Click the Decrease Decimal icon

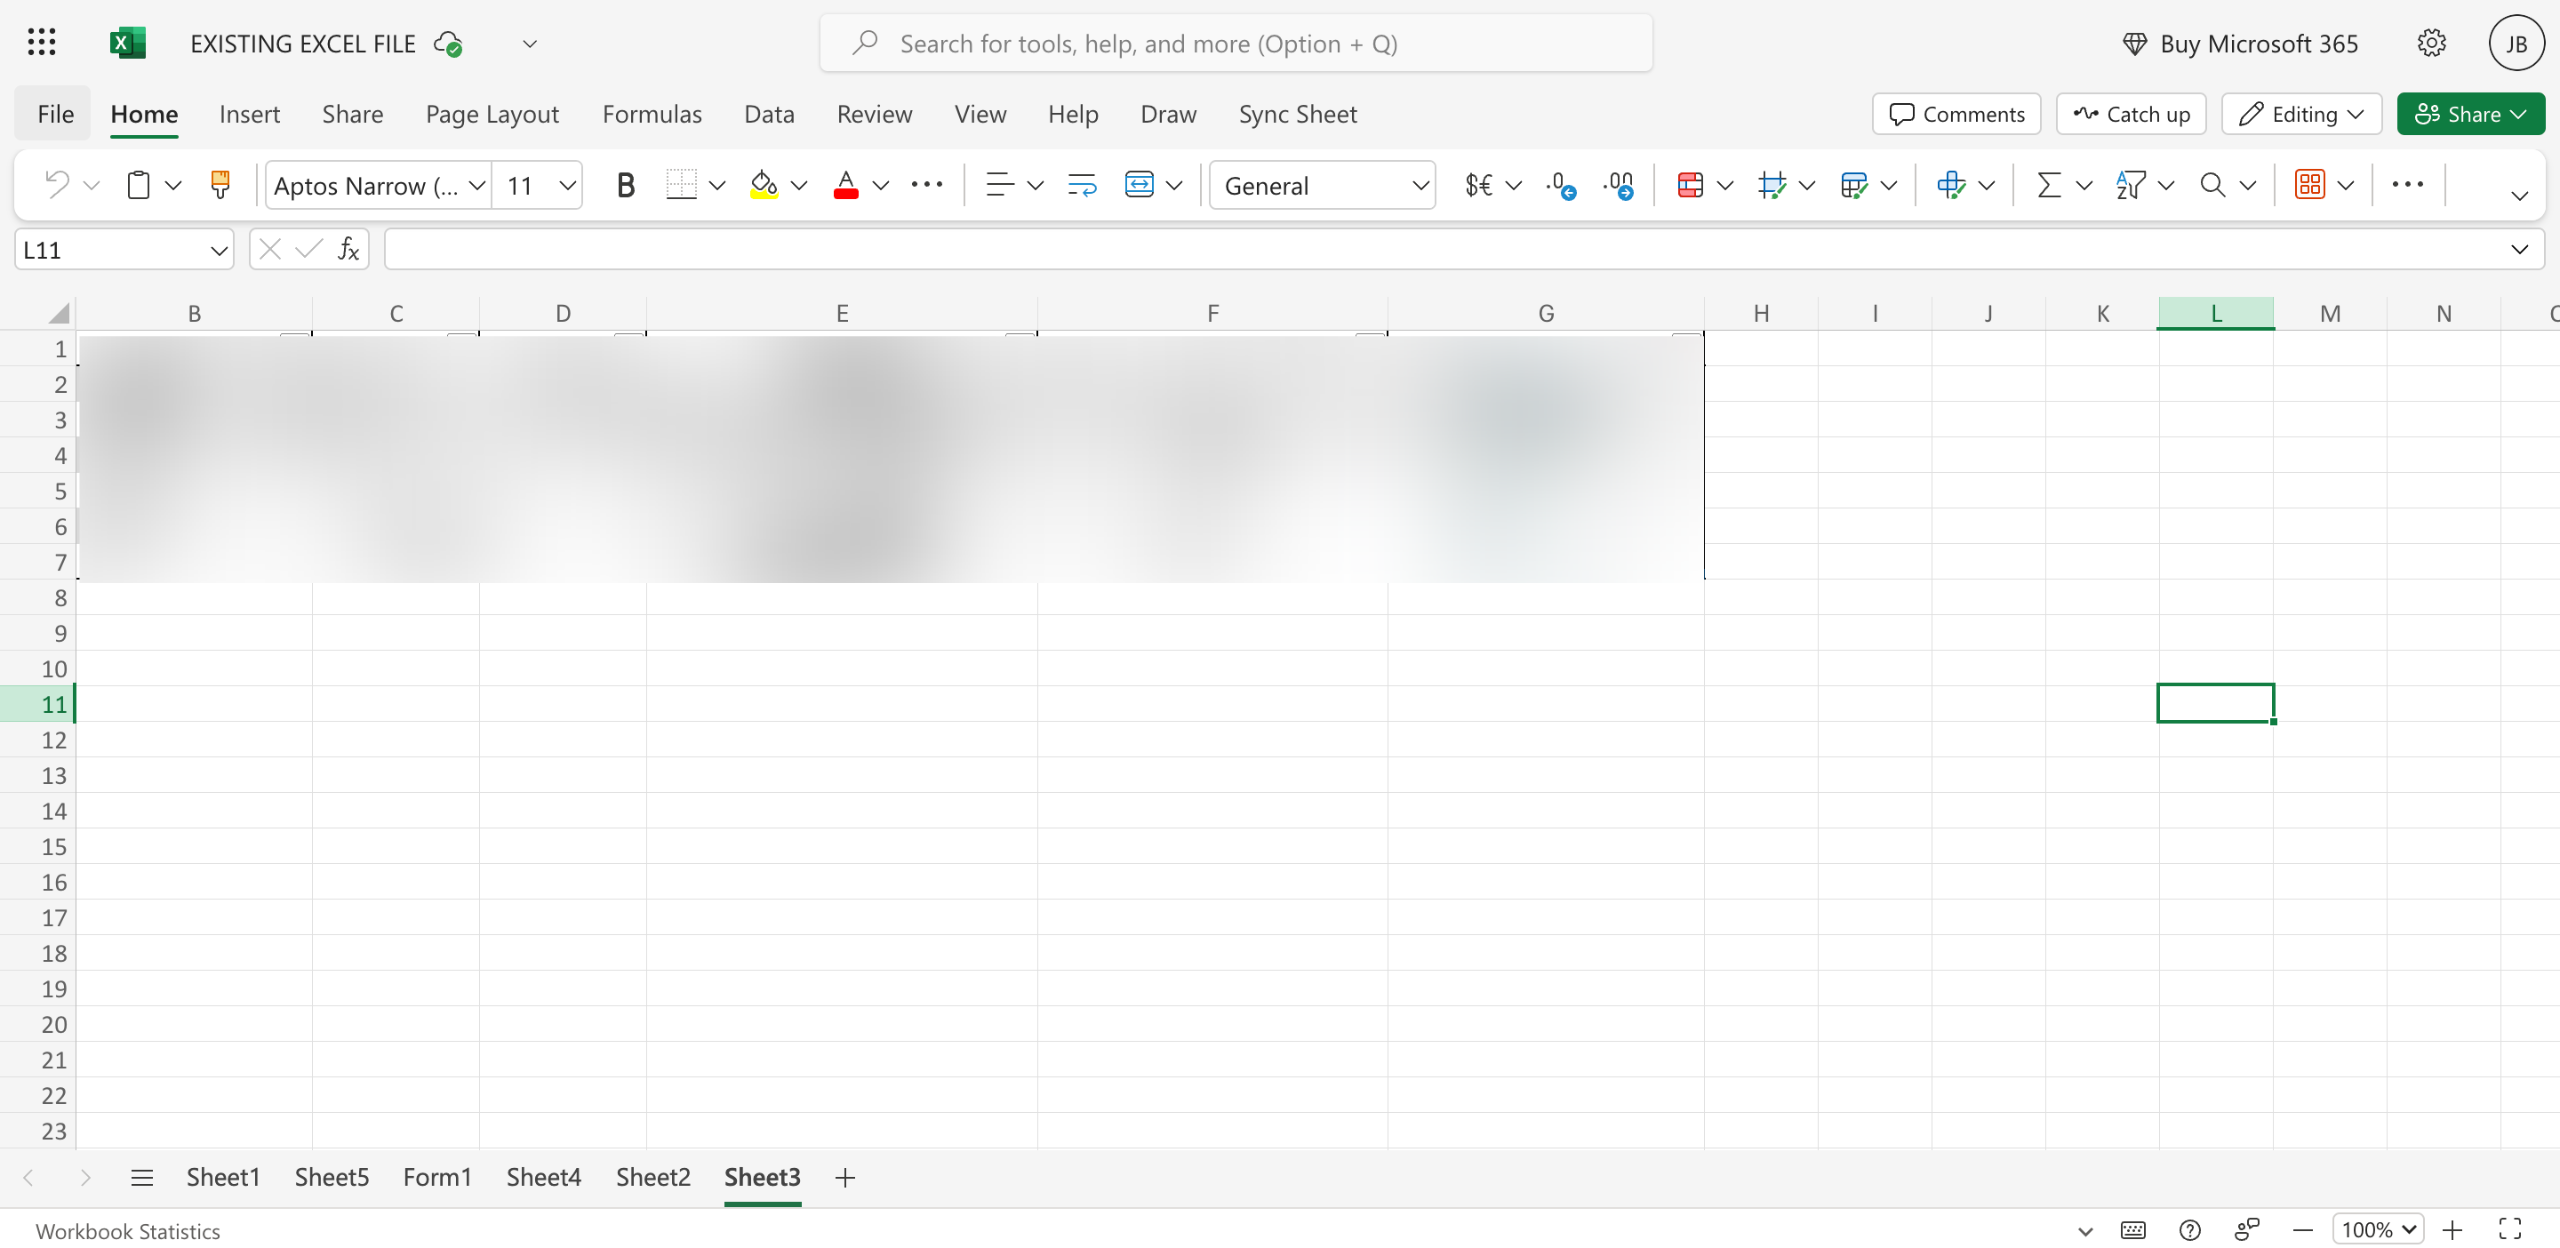click(1618, 185)
